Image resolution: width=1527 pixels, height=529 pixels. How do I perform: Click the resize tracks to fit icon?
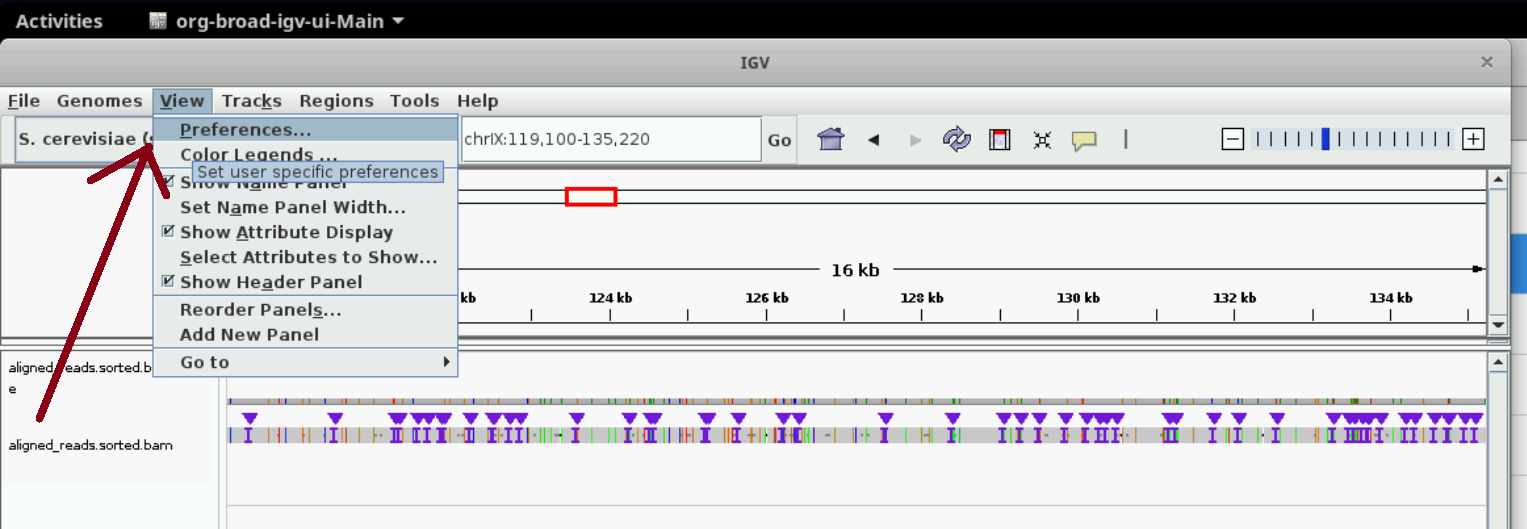pyautogui.click(x=1042, y=140)
